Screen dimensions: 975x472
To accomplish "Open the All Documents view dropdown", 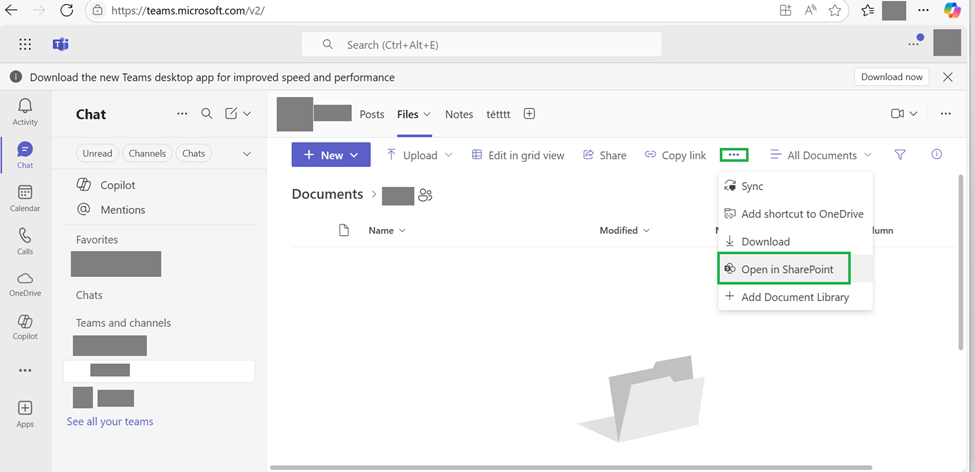I will (821, 155).
